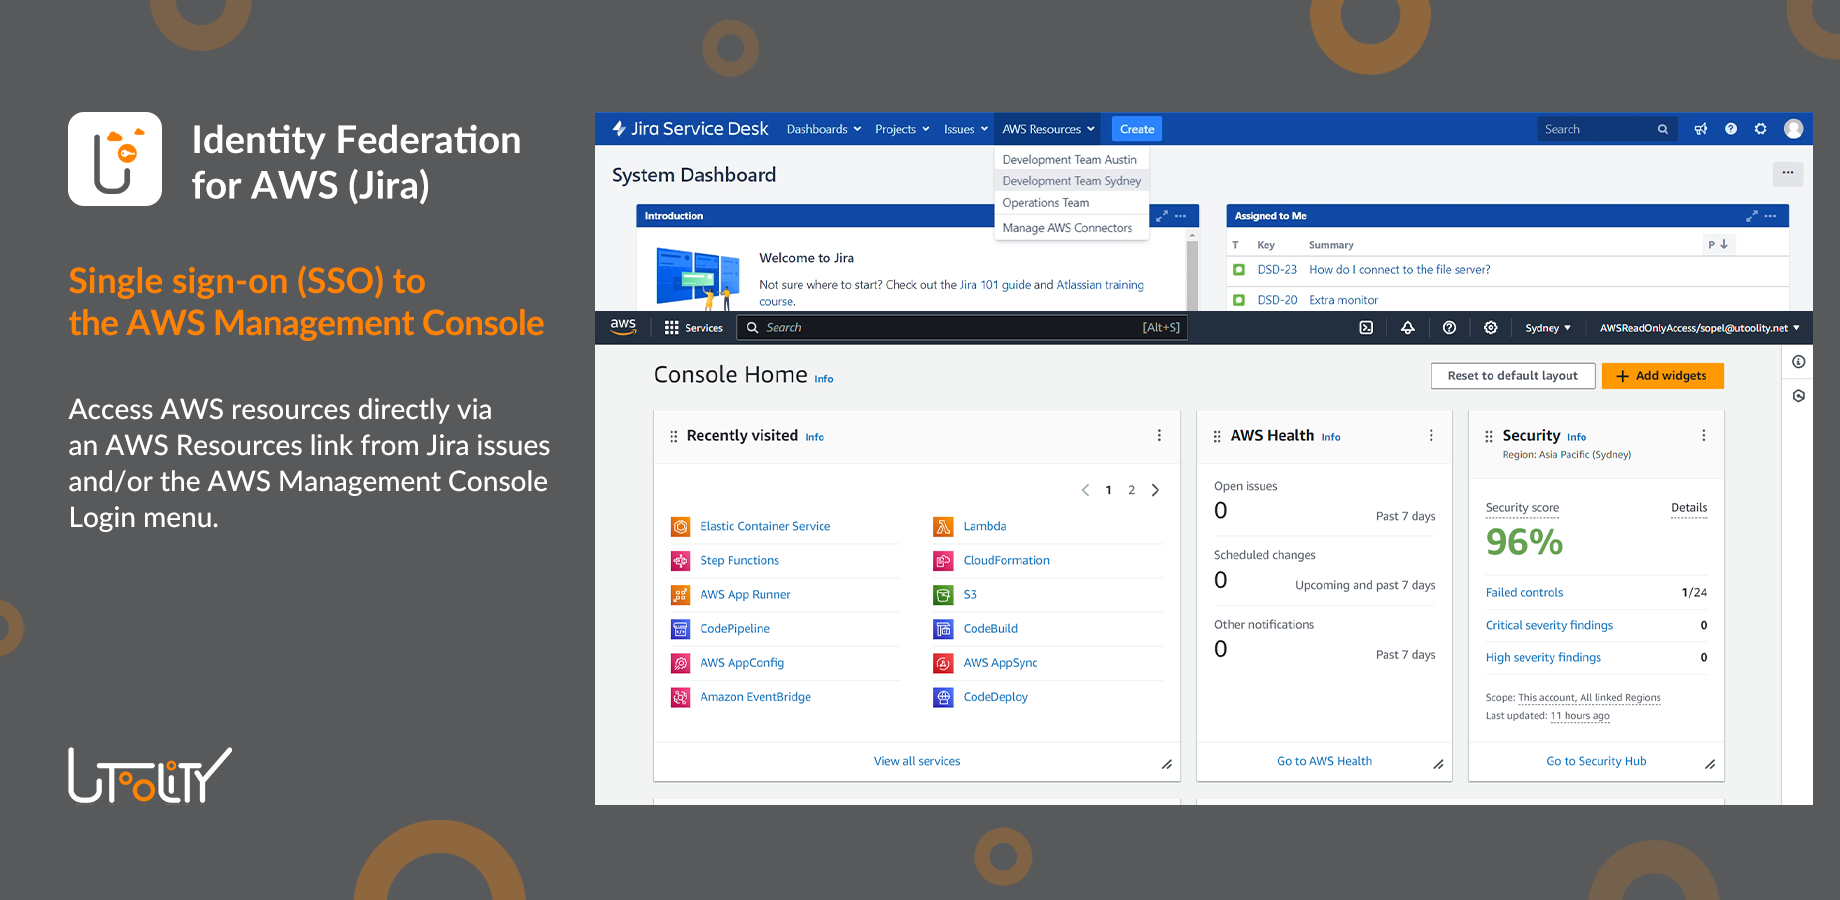The width and height of the screenshot is (1840, 900).
Task: Maximize the Assigned to Me gadget
Action: (x=1751, y=216)
